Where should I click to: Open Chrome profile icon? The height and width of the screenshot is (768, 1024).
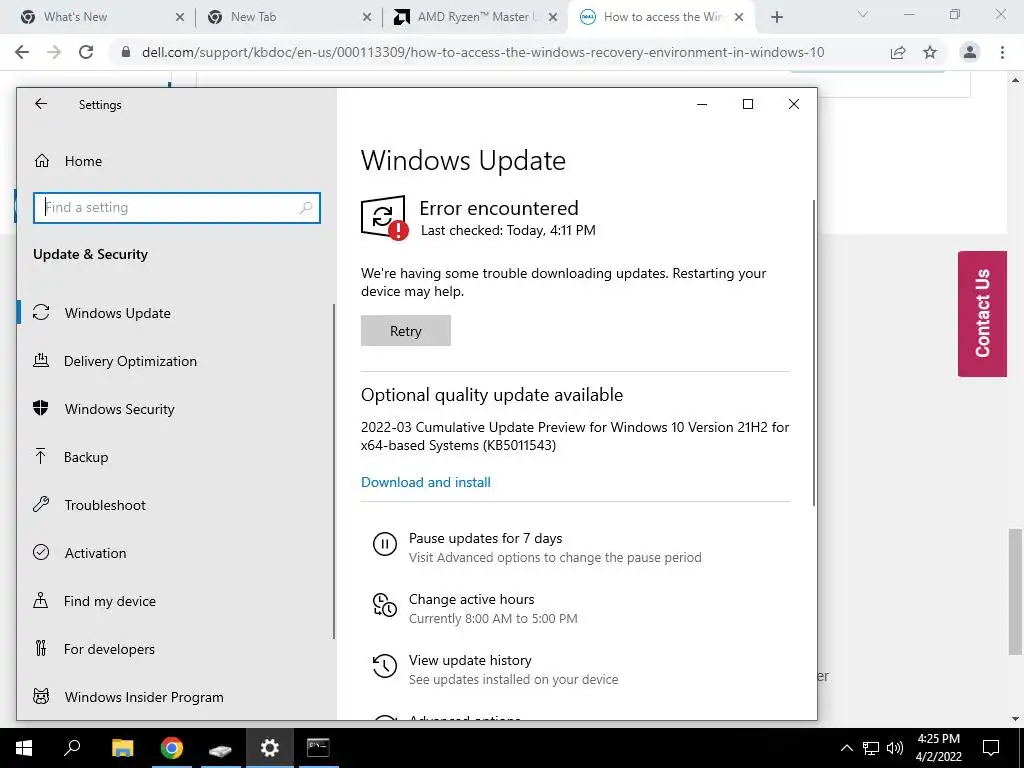970,52
